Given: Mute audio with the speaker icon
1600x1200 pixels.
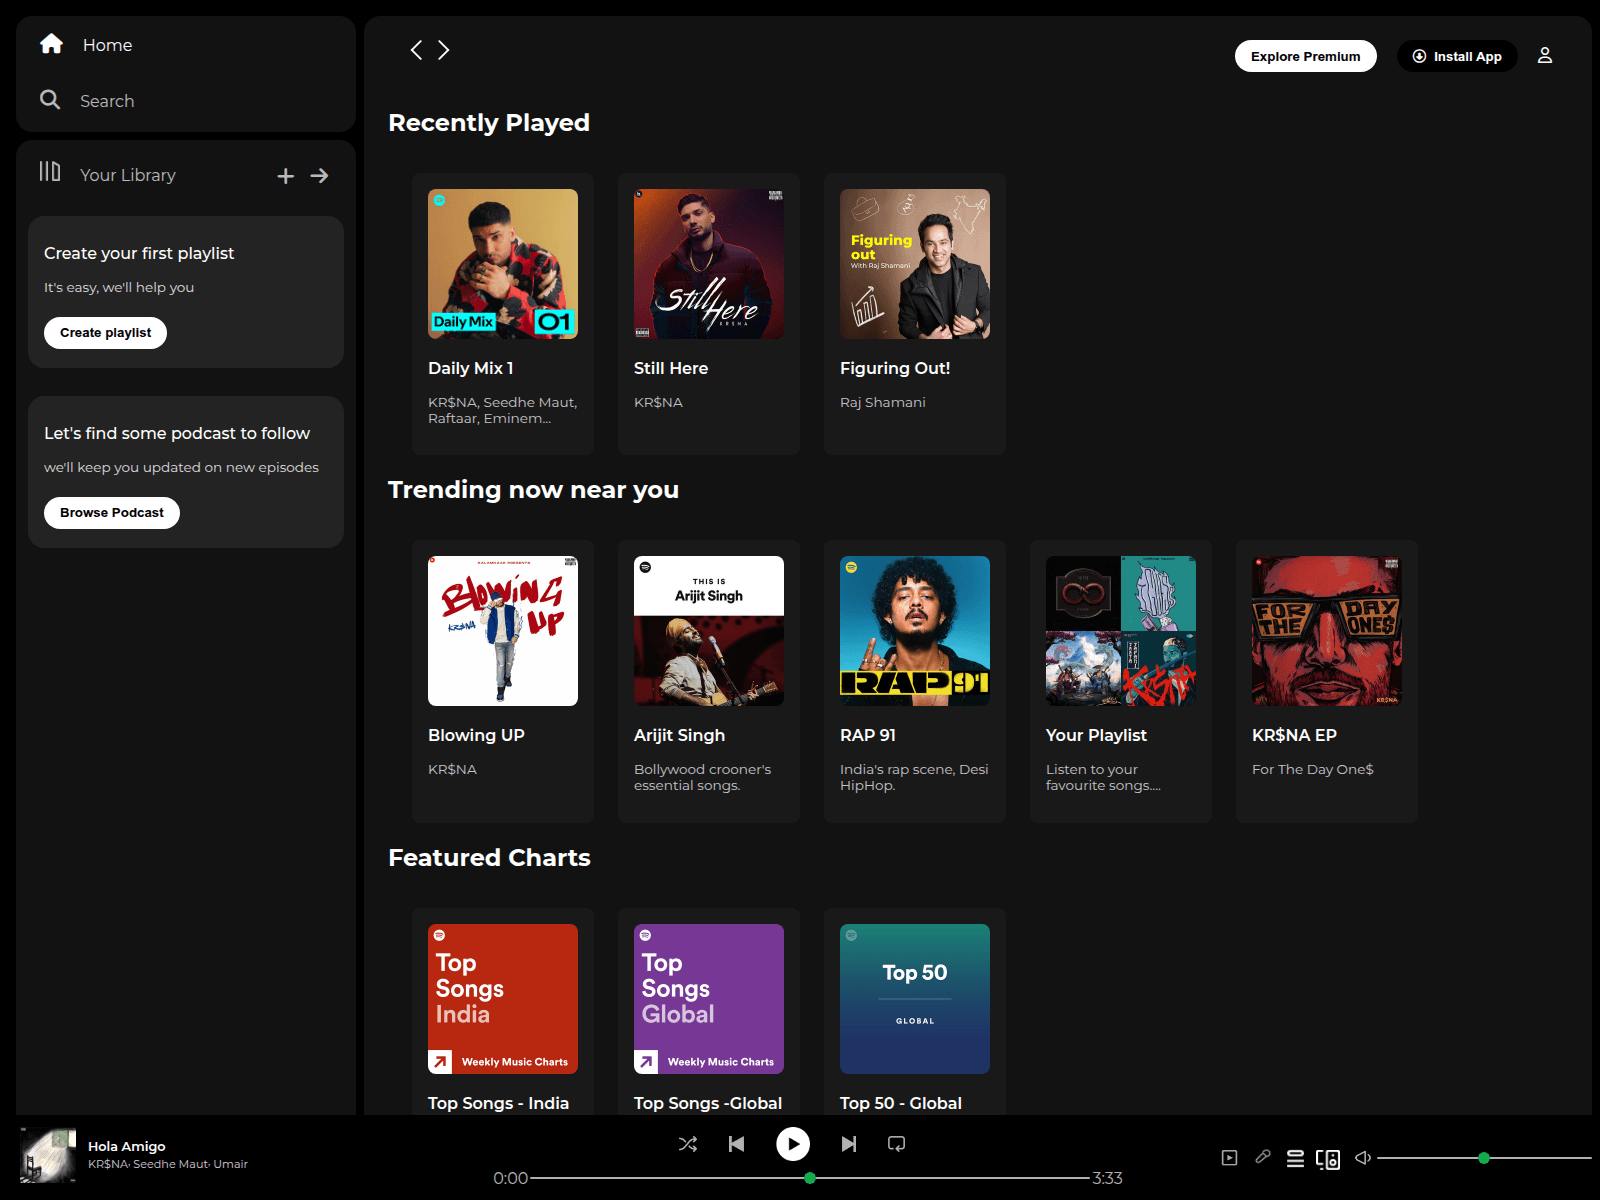Looking at the screenshot, I should 1362,1158.
